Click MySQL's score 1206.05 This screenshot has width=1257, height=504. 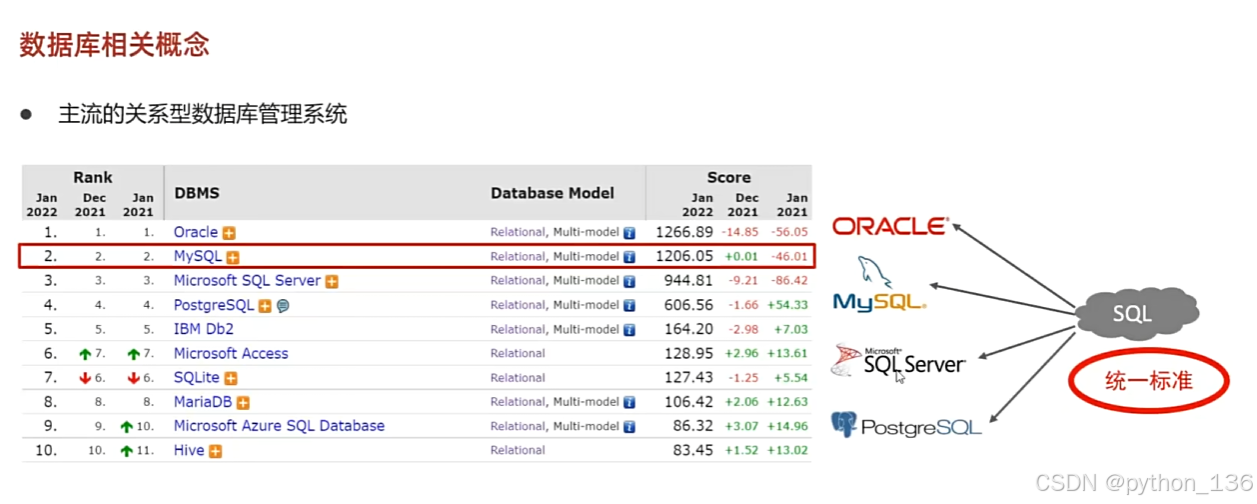click(685, 257)
